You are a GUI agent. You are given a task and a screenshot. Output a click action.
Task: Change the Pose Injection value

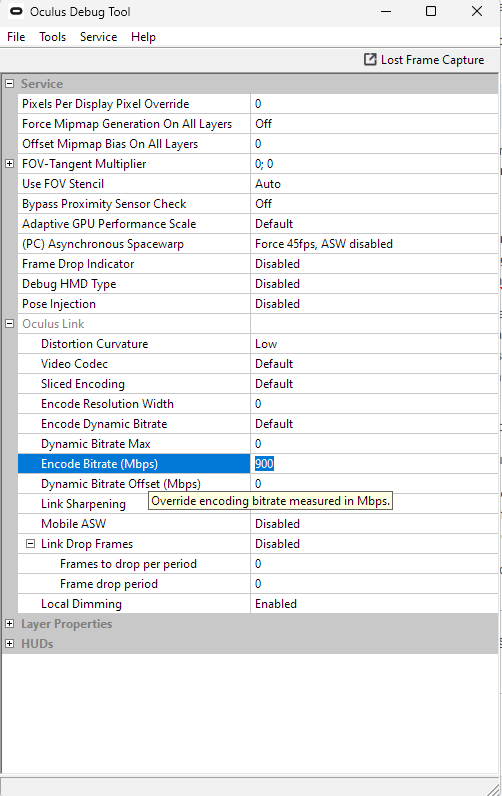374,304
